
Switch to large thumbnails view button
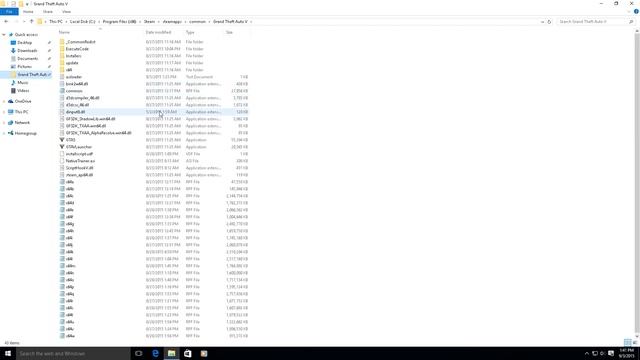(x=635, y=342)
